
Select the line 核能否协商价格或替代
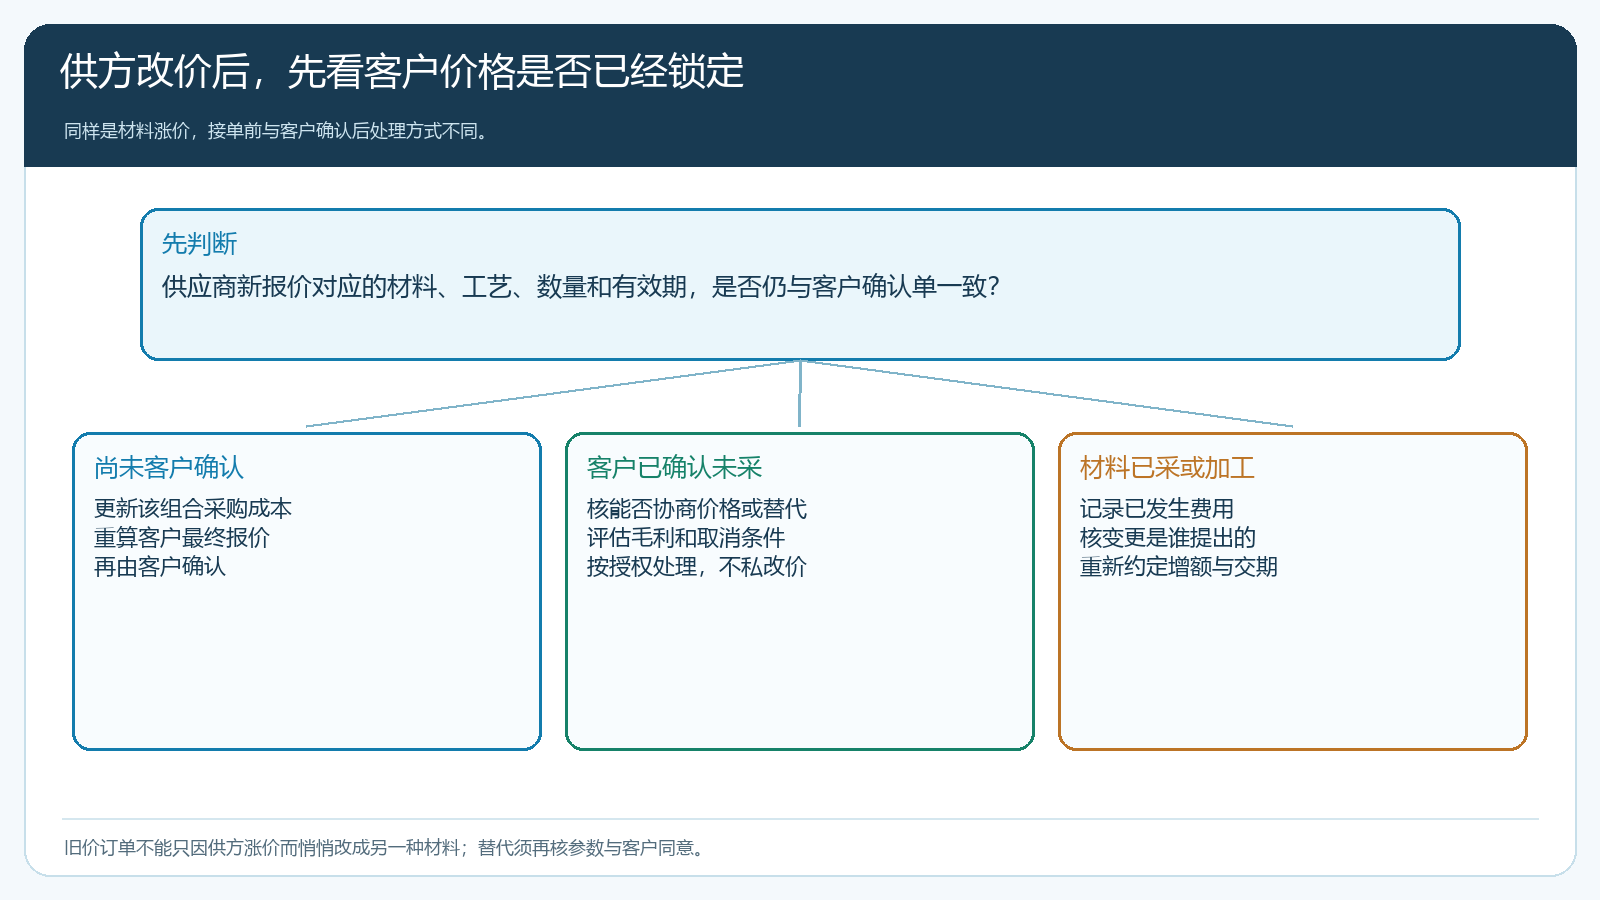(697, 509)
